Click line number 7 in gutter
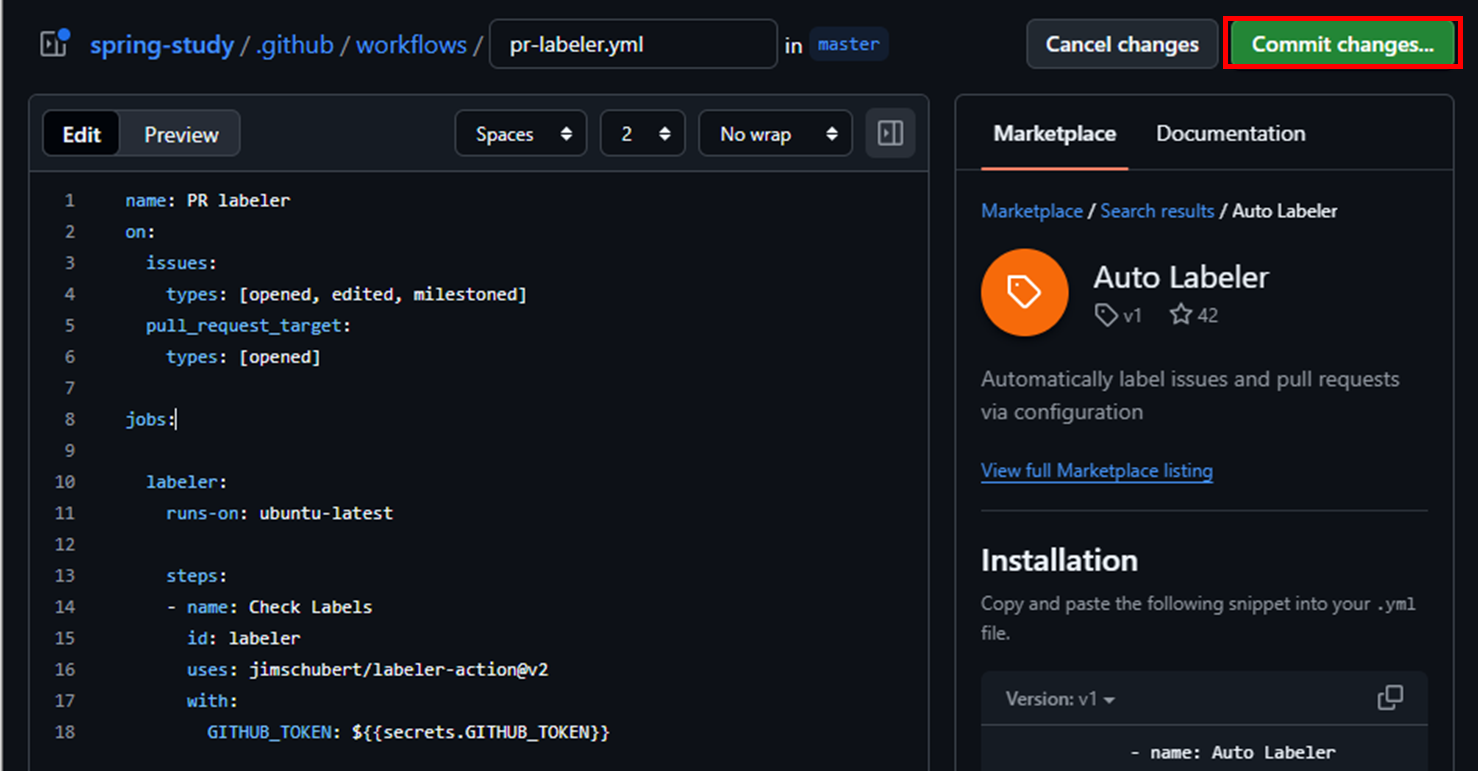 click(x=69, y=388)
